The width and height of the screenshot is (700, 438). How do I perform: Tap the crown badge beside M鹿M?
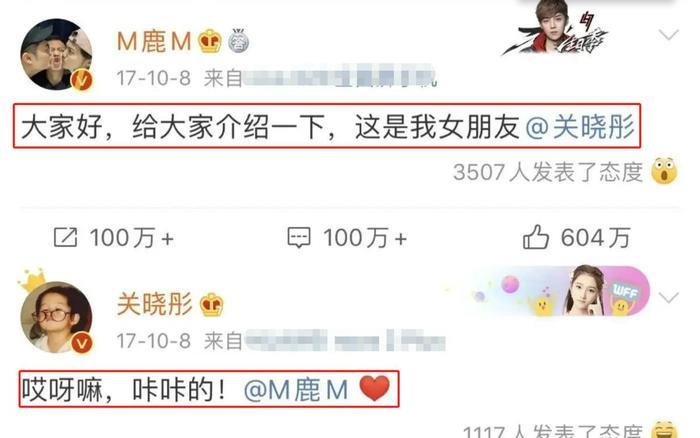click(210, 41)
